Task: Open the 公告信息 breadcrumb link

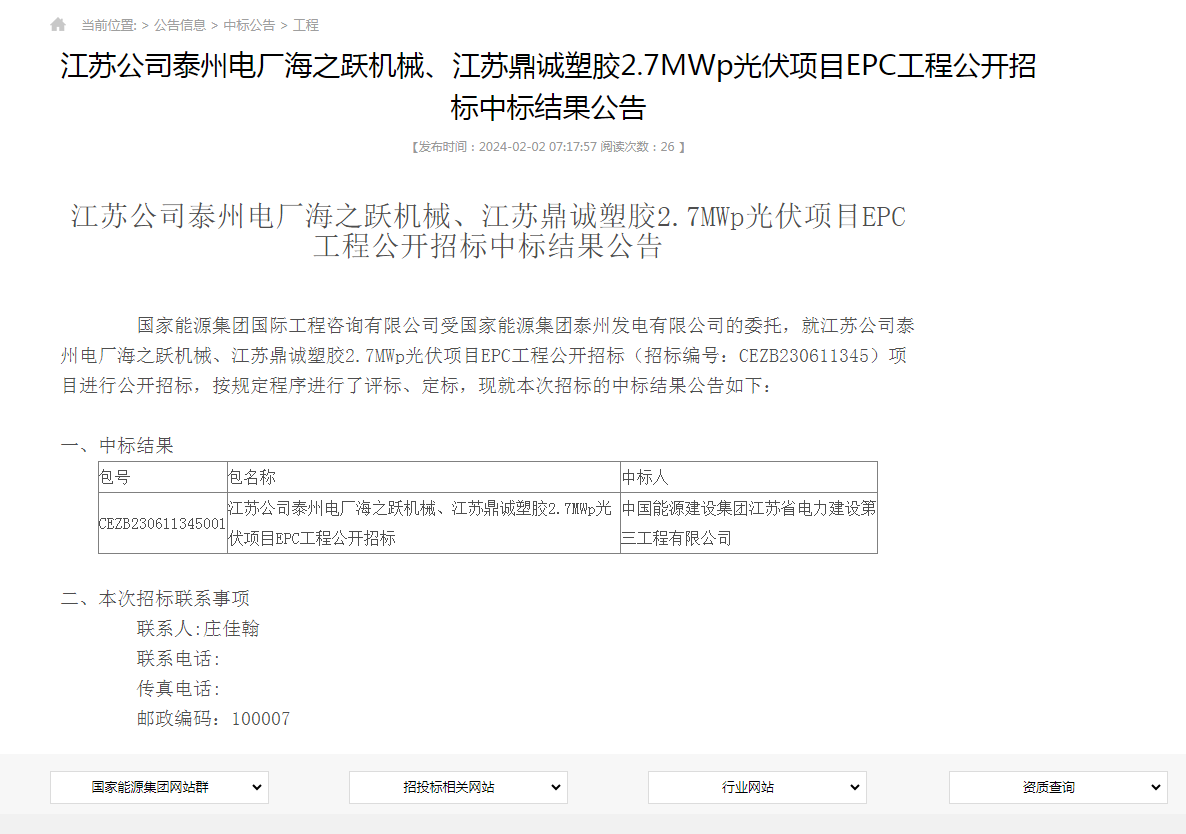Action: [180, 25]
